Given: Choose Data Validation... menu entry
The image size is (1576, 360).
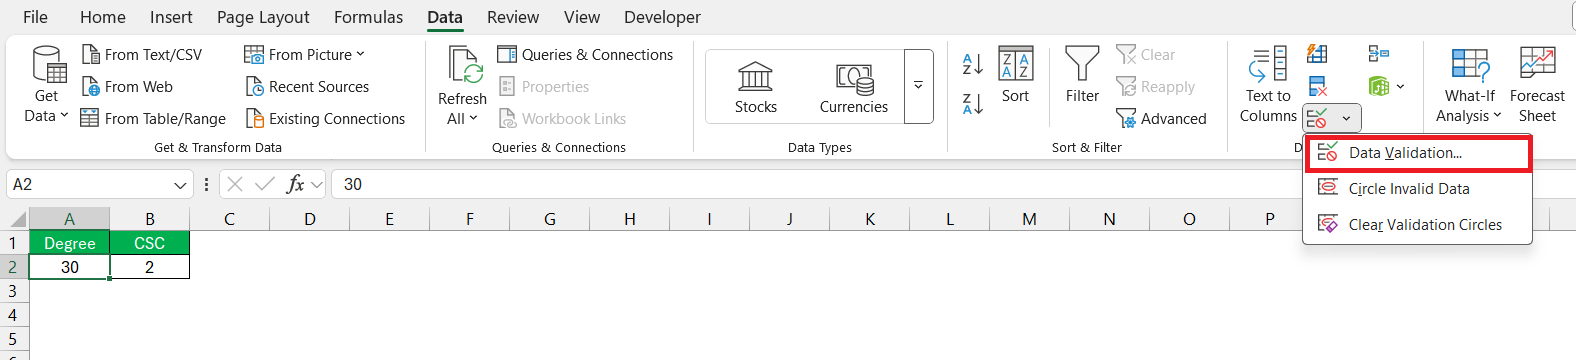Looking at the screenshot, I should tap(1417, 153).
